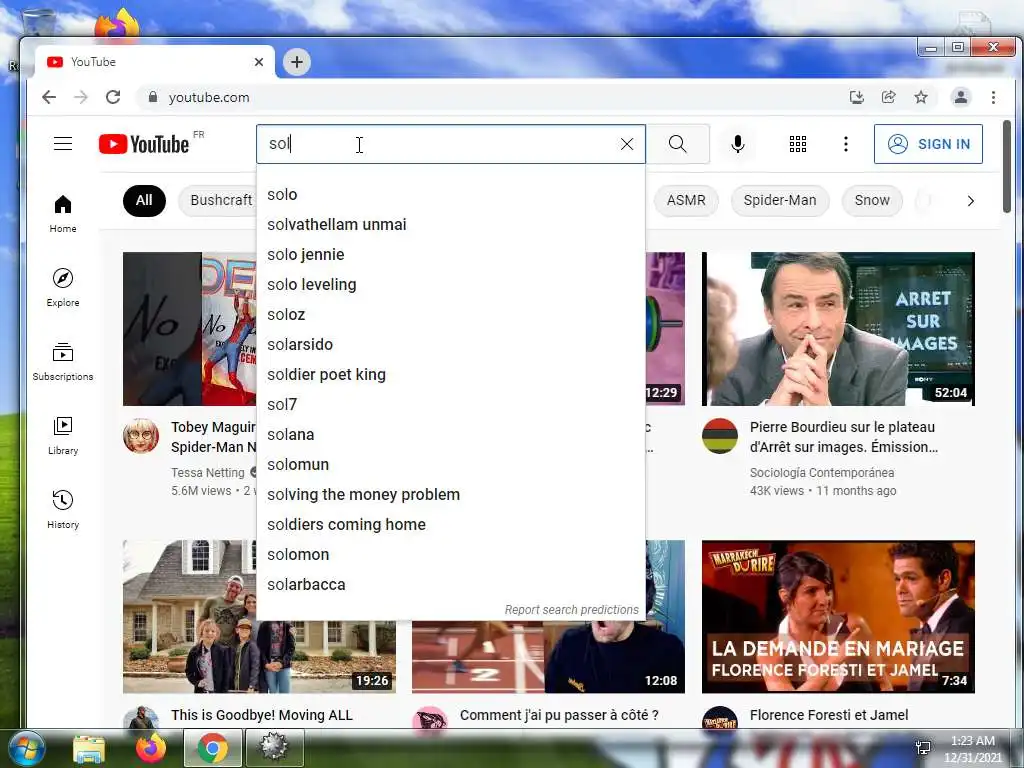
Task: Click the YouTube logo
Action: 144,144
